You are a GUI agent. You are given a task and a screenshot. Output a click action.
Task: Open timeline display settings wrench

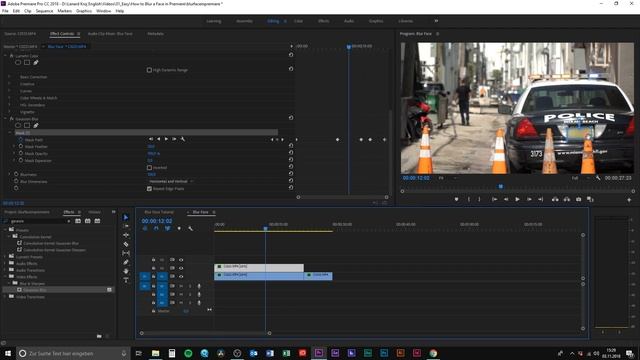click(x=191, y=229)
